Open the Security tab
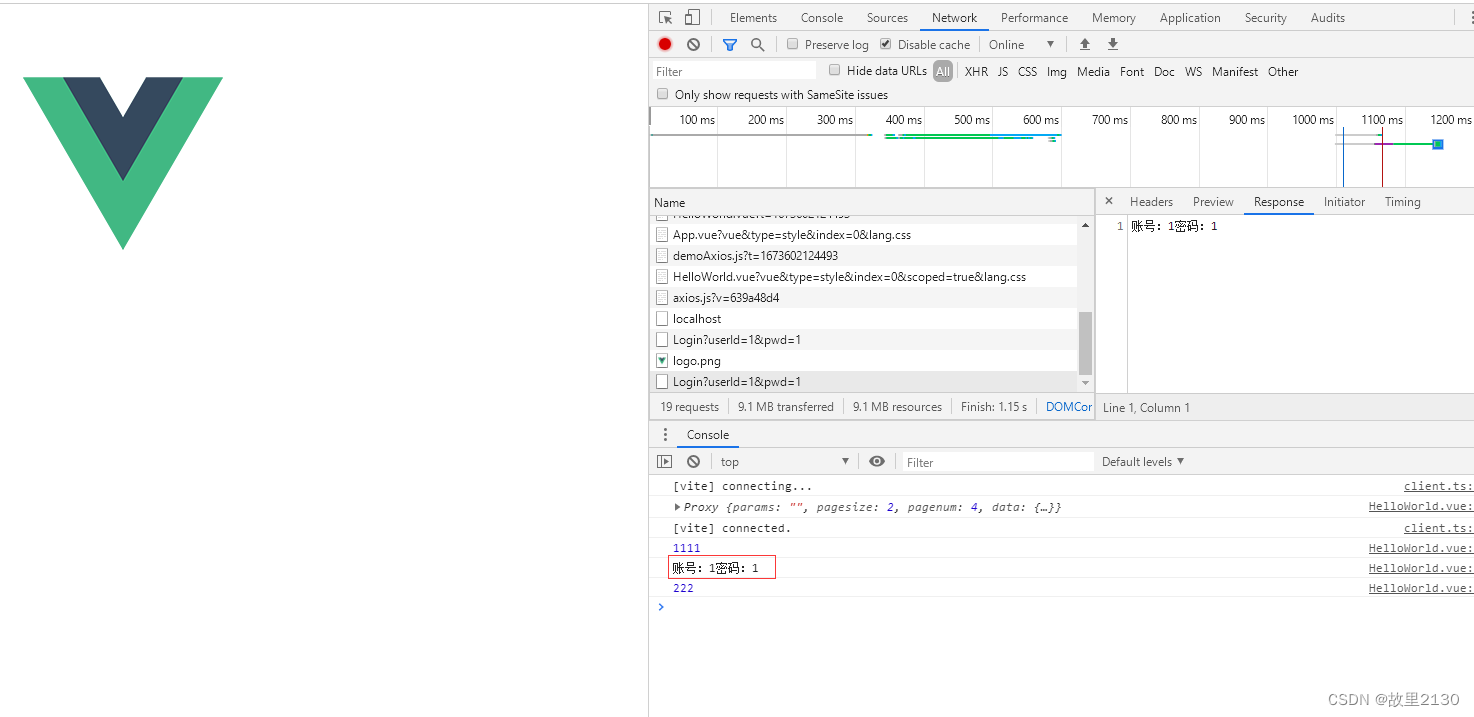1474x717 pixels. tap(1265, 17)
